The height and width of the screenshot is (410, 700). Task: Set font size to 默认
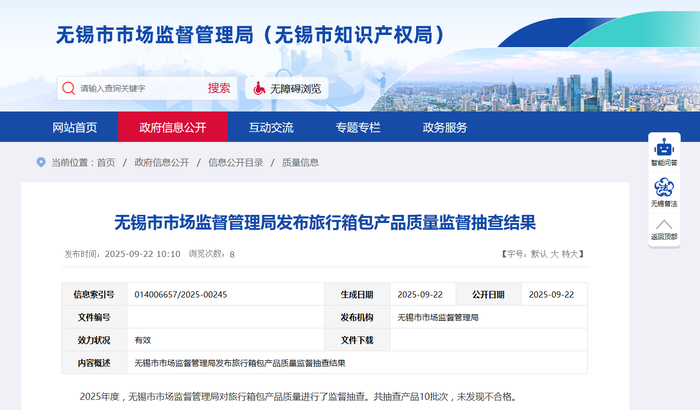point(539,254)
